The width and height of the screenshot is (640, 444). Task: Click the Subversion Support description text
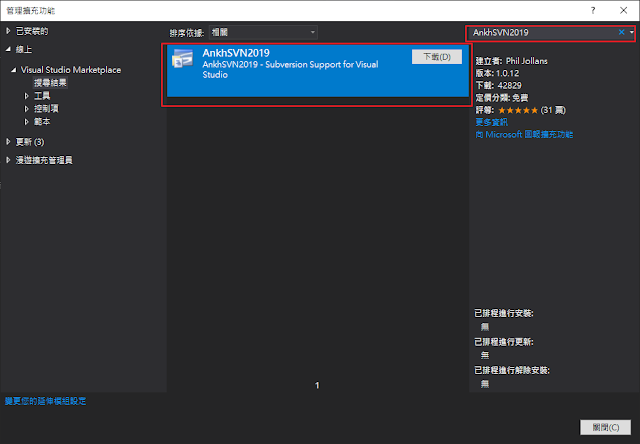click(x=290, y=69)
